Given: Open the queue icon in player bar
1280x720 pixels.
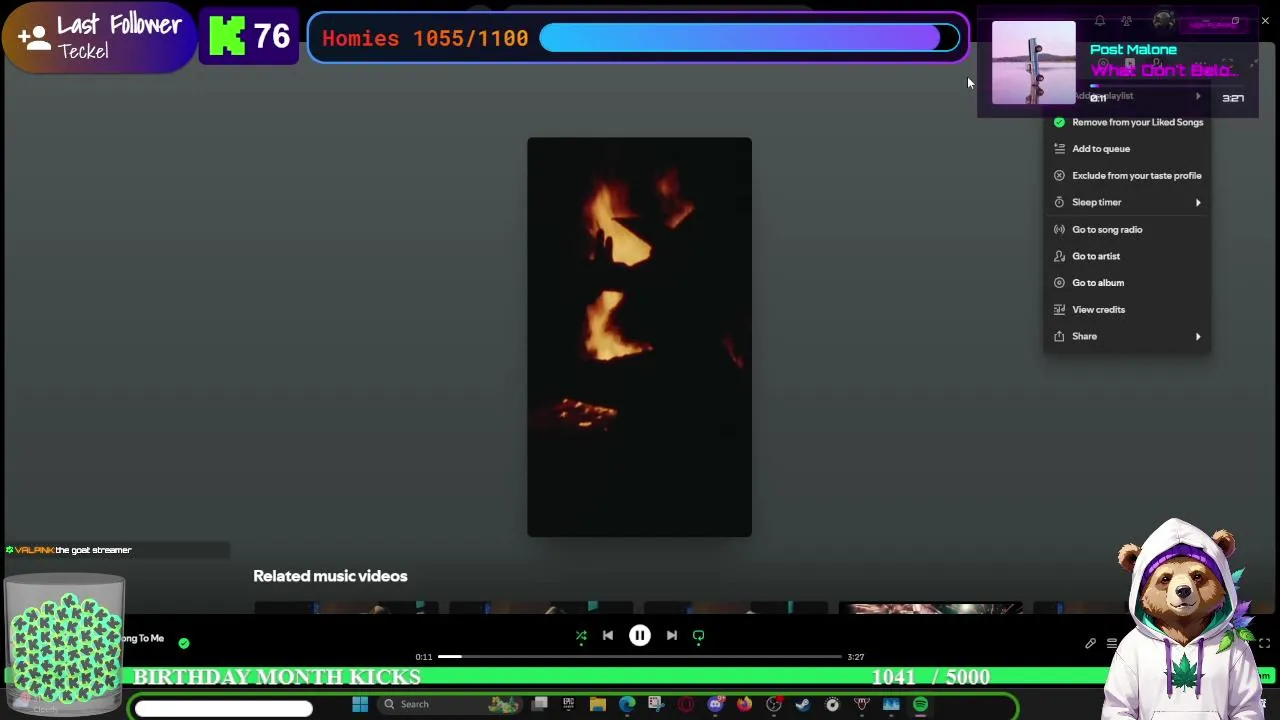Looking at the screenshot, I should [1112, 643].
